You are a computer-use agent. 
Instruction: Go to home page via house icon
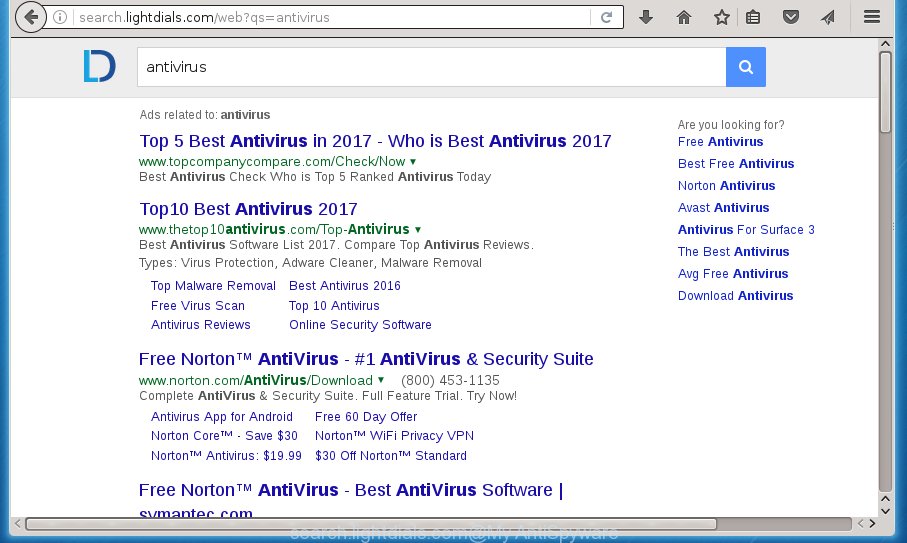[684, 17]
